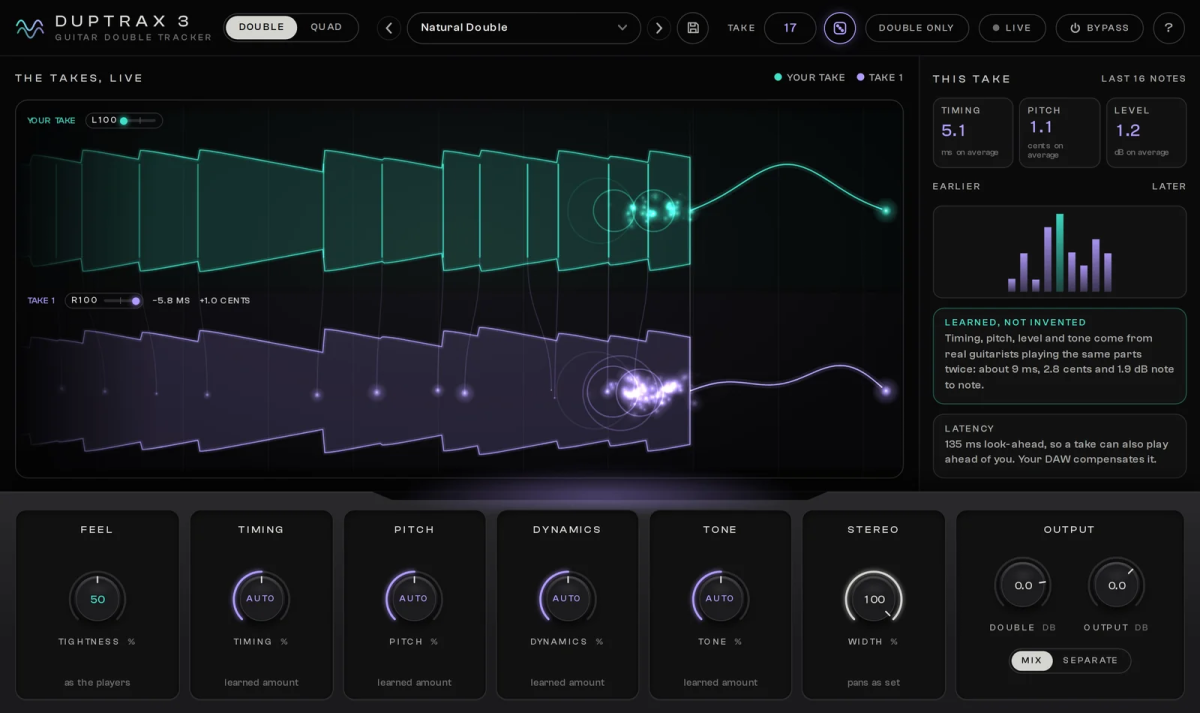The width and height of the screenshot is (1200, 713).
Task: Click the Tightness knob set to 50
Action: click(97, 599)
